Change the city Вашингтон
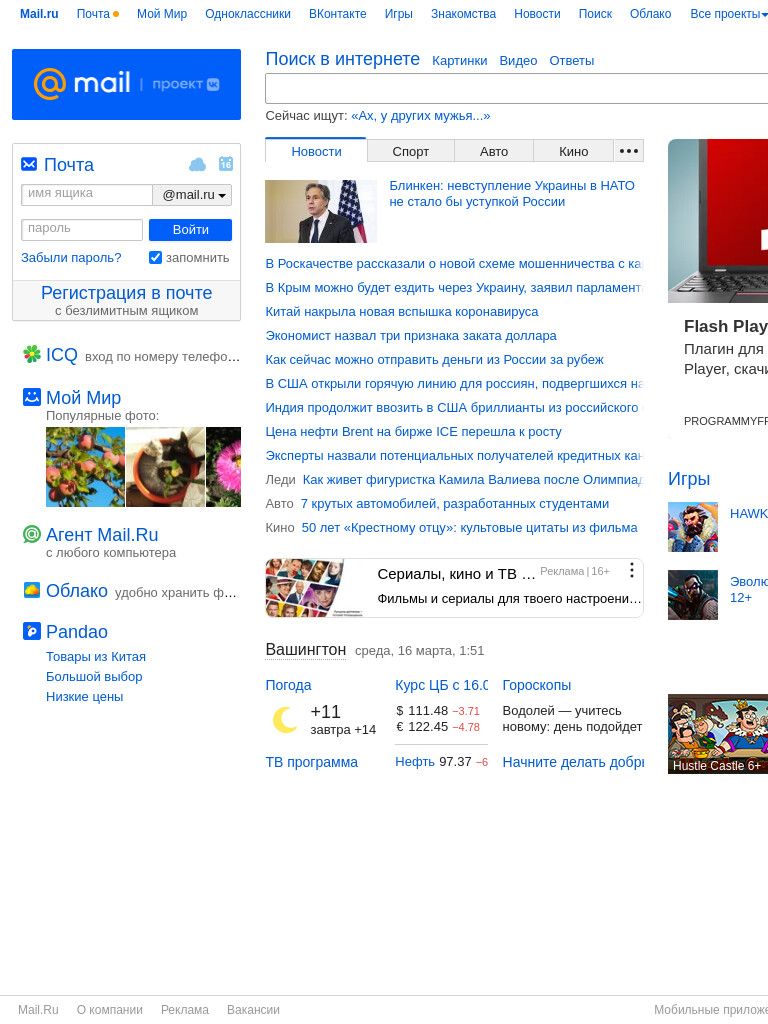Viewport: 768px width, 1024px height. [306, 650]
